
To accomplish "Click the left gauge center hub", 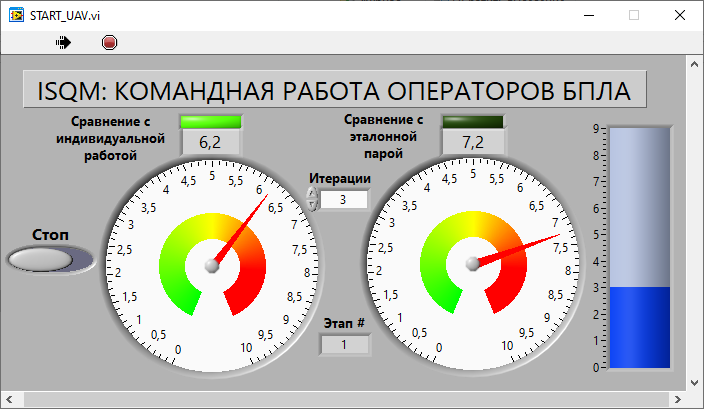I will click(x=212, y=265).
